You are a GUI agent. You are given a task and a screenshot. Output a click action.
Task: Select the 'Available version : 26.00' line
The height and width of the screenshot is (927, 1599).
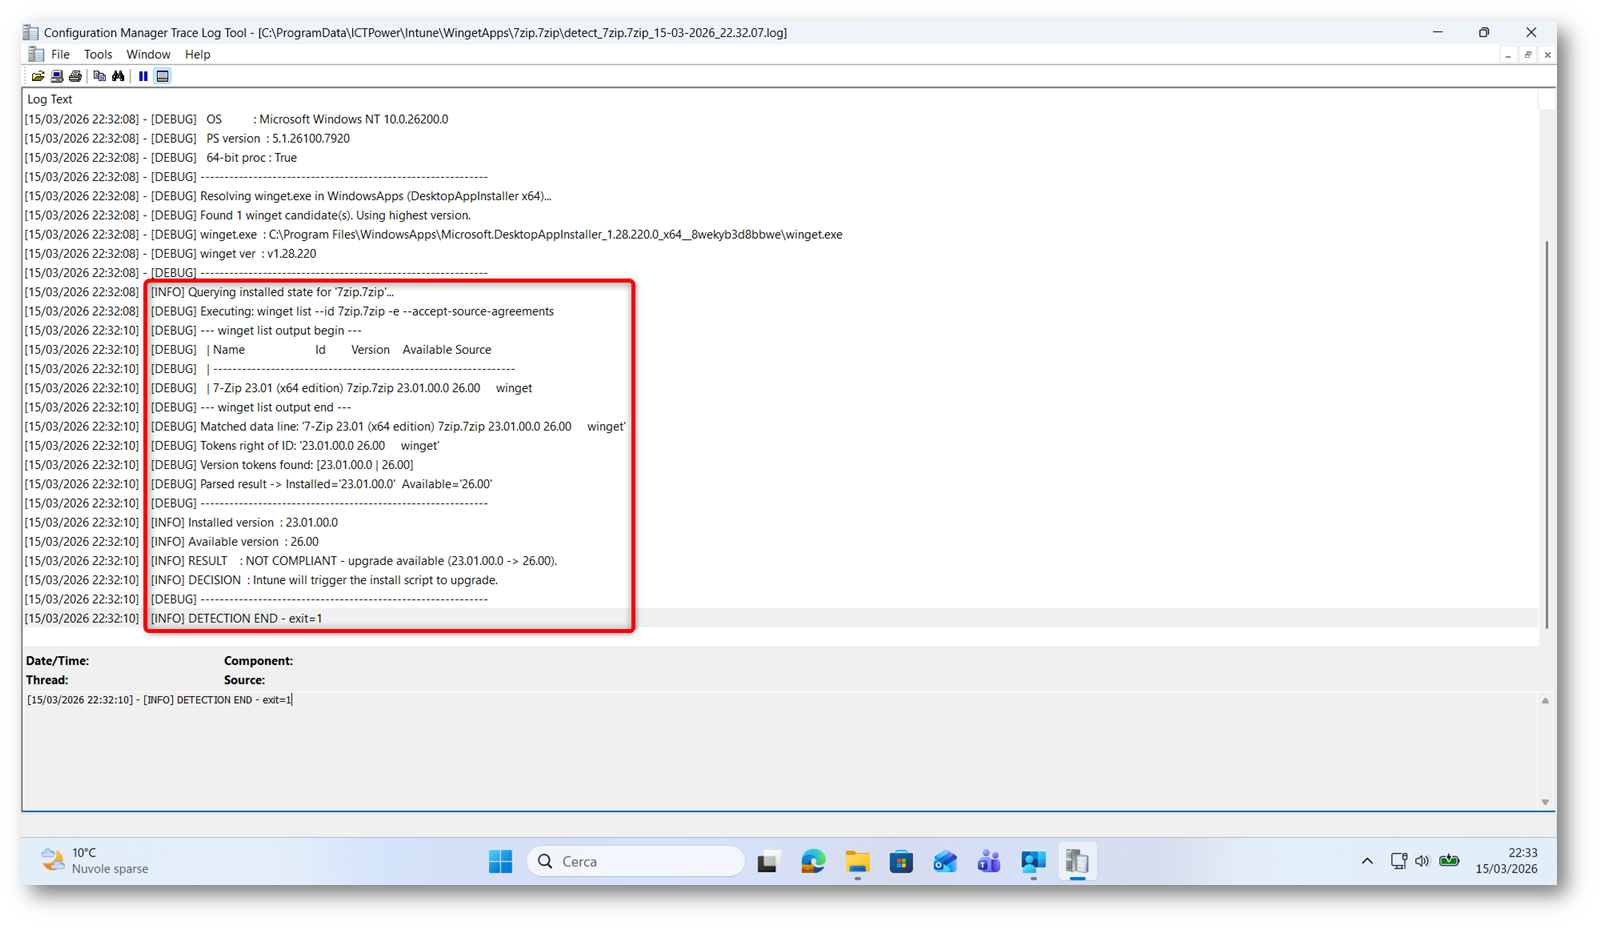coord(780,541)
